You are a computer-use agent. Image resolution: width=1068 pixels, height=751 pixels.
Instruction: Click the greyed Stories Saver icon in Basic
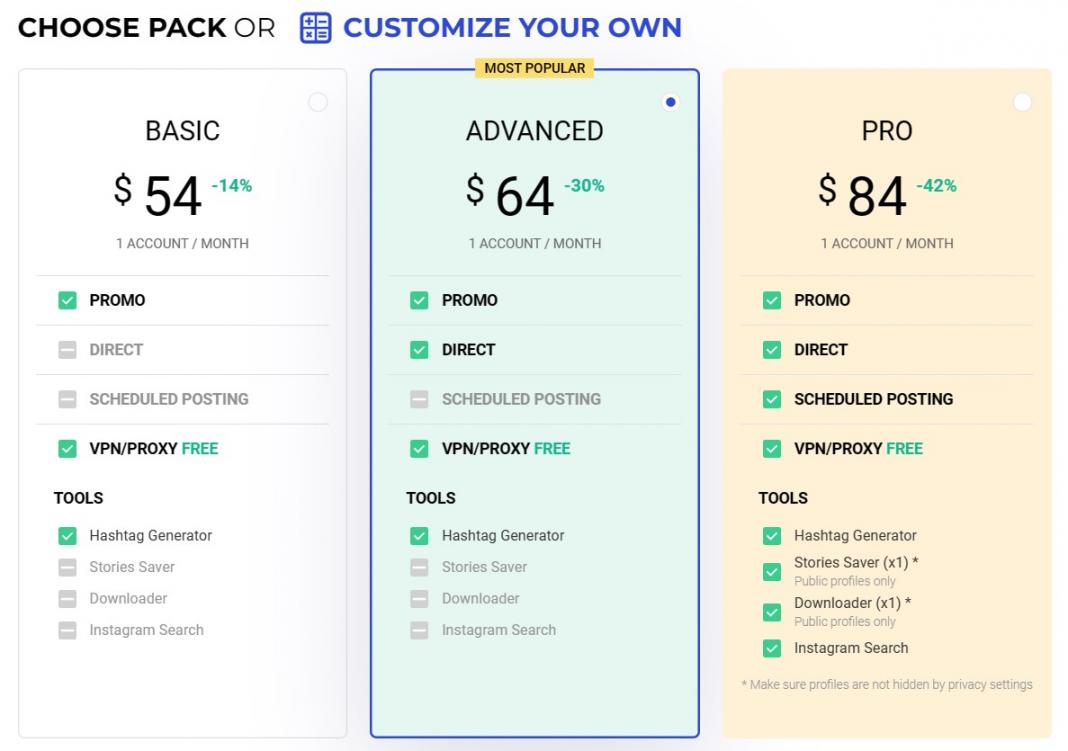(67, 567)
